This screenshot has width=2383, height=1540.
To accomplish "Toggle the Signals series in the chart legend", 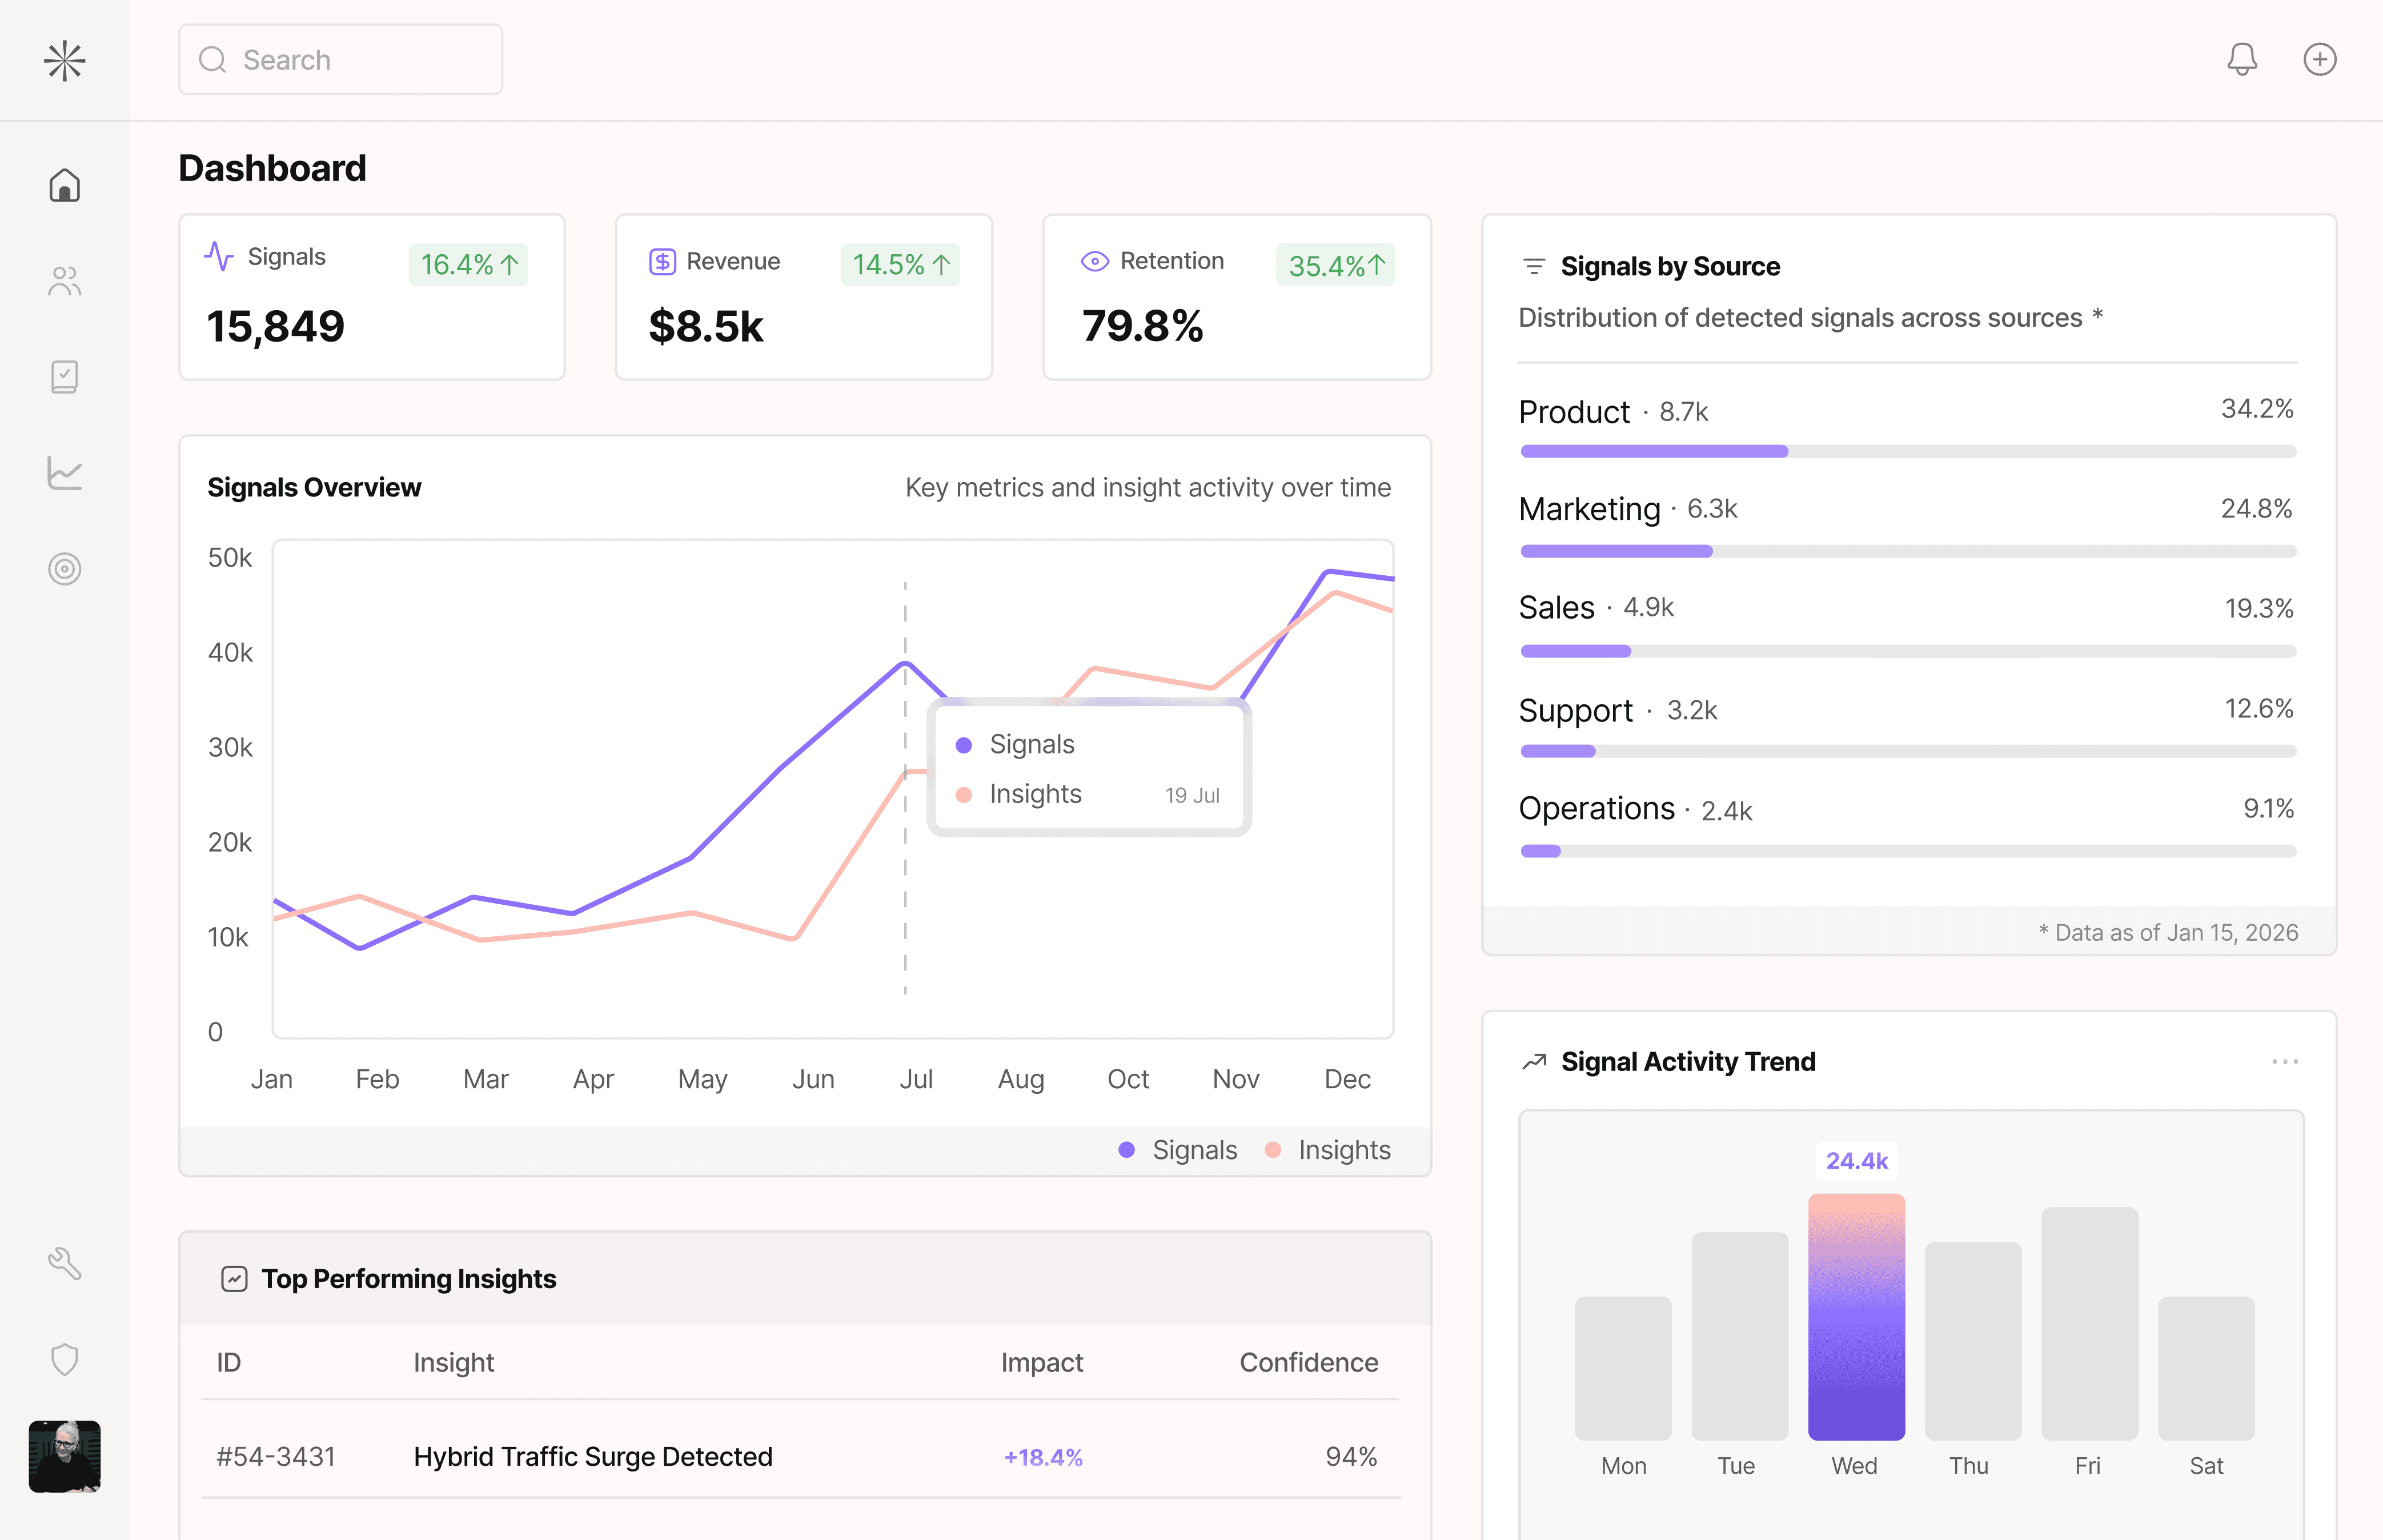I will point(1177,1149).
